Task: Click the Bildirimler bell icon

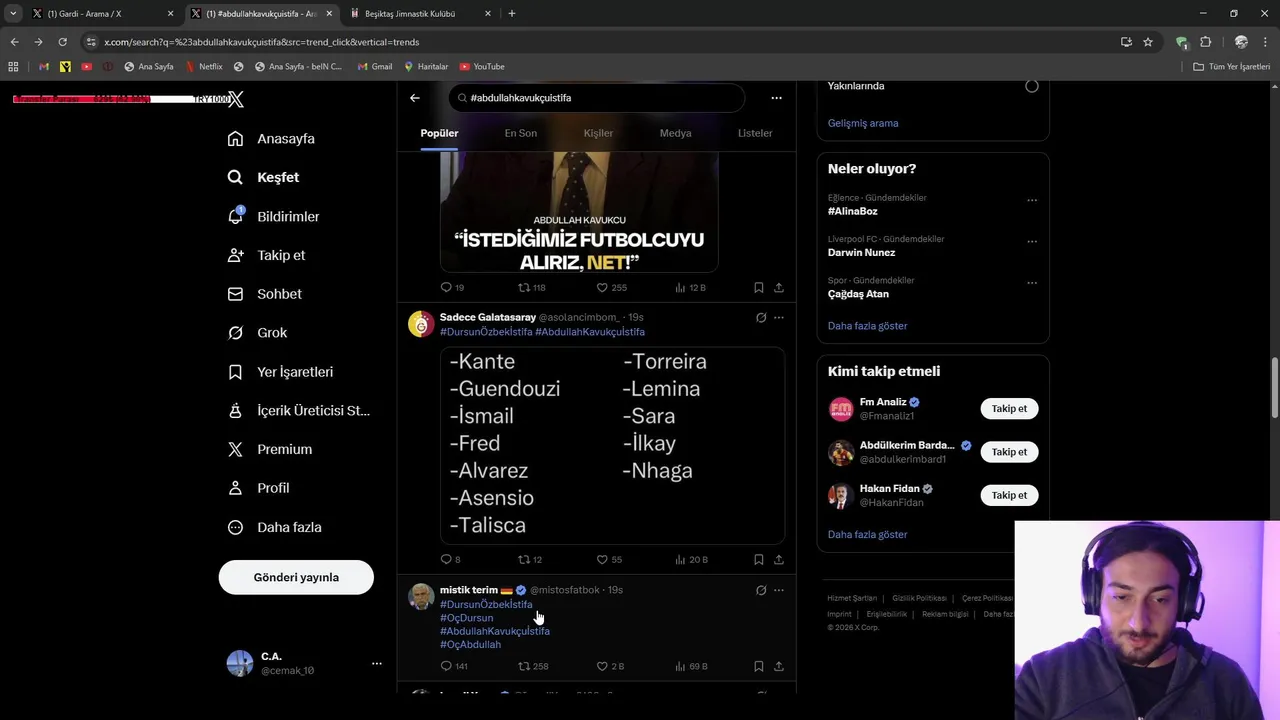Action: coord(235,216)
